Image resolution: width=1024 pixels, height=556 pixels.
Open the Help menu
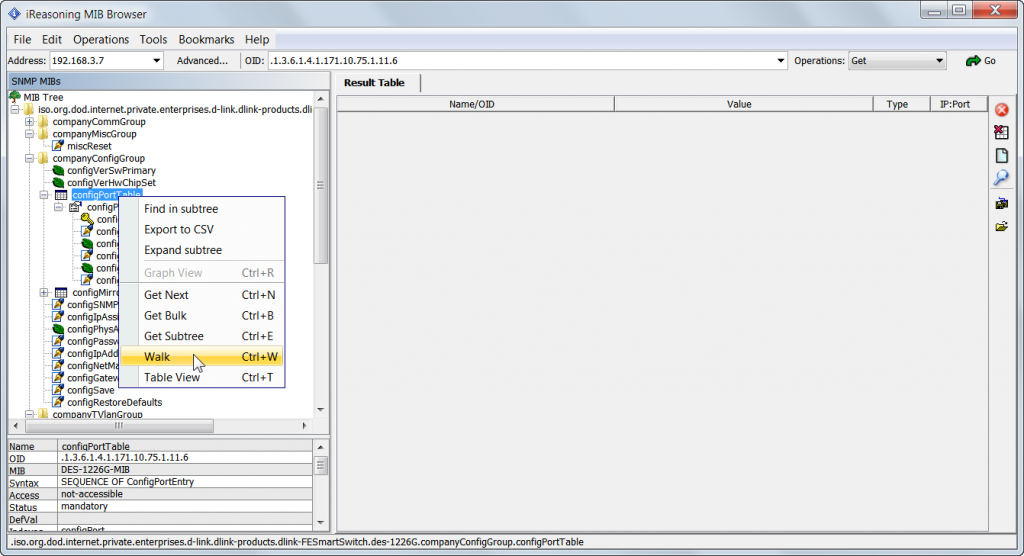click(x=257, y=39)
